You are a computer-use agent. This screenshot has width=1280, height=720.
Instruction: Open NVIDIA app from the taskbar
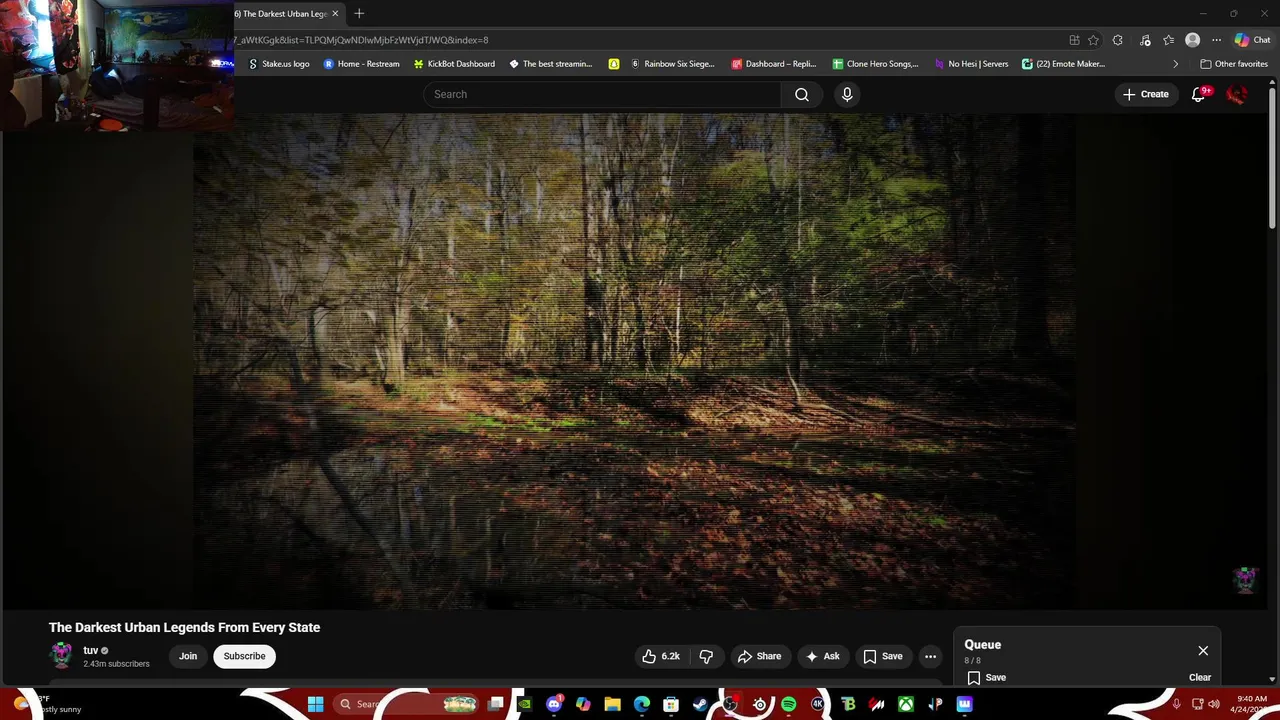tap(524, 704)
